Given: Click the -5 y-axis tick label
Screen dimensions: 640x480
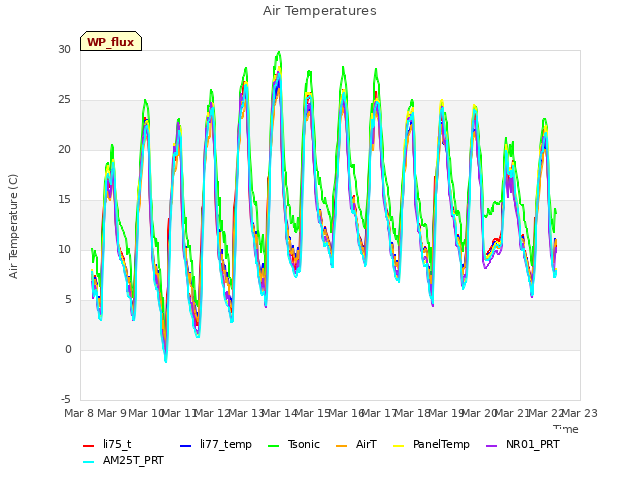Looking at the screenshot, I should [66, 399].
